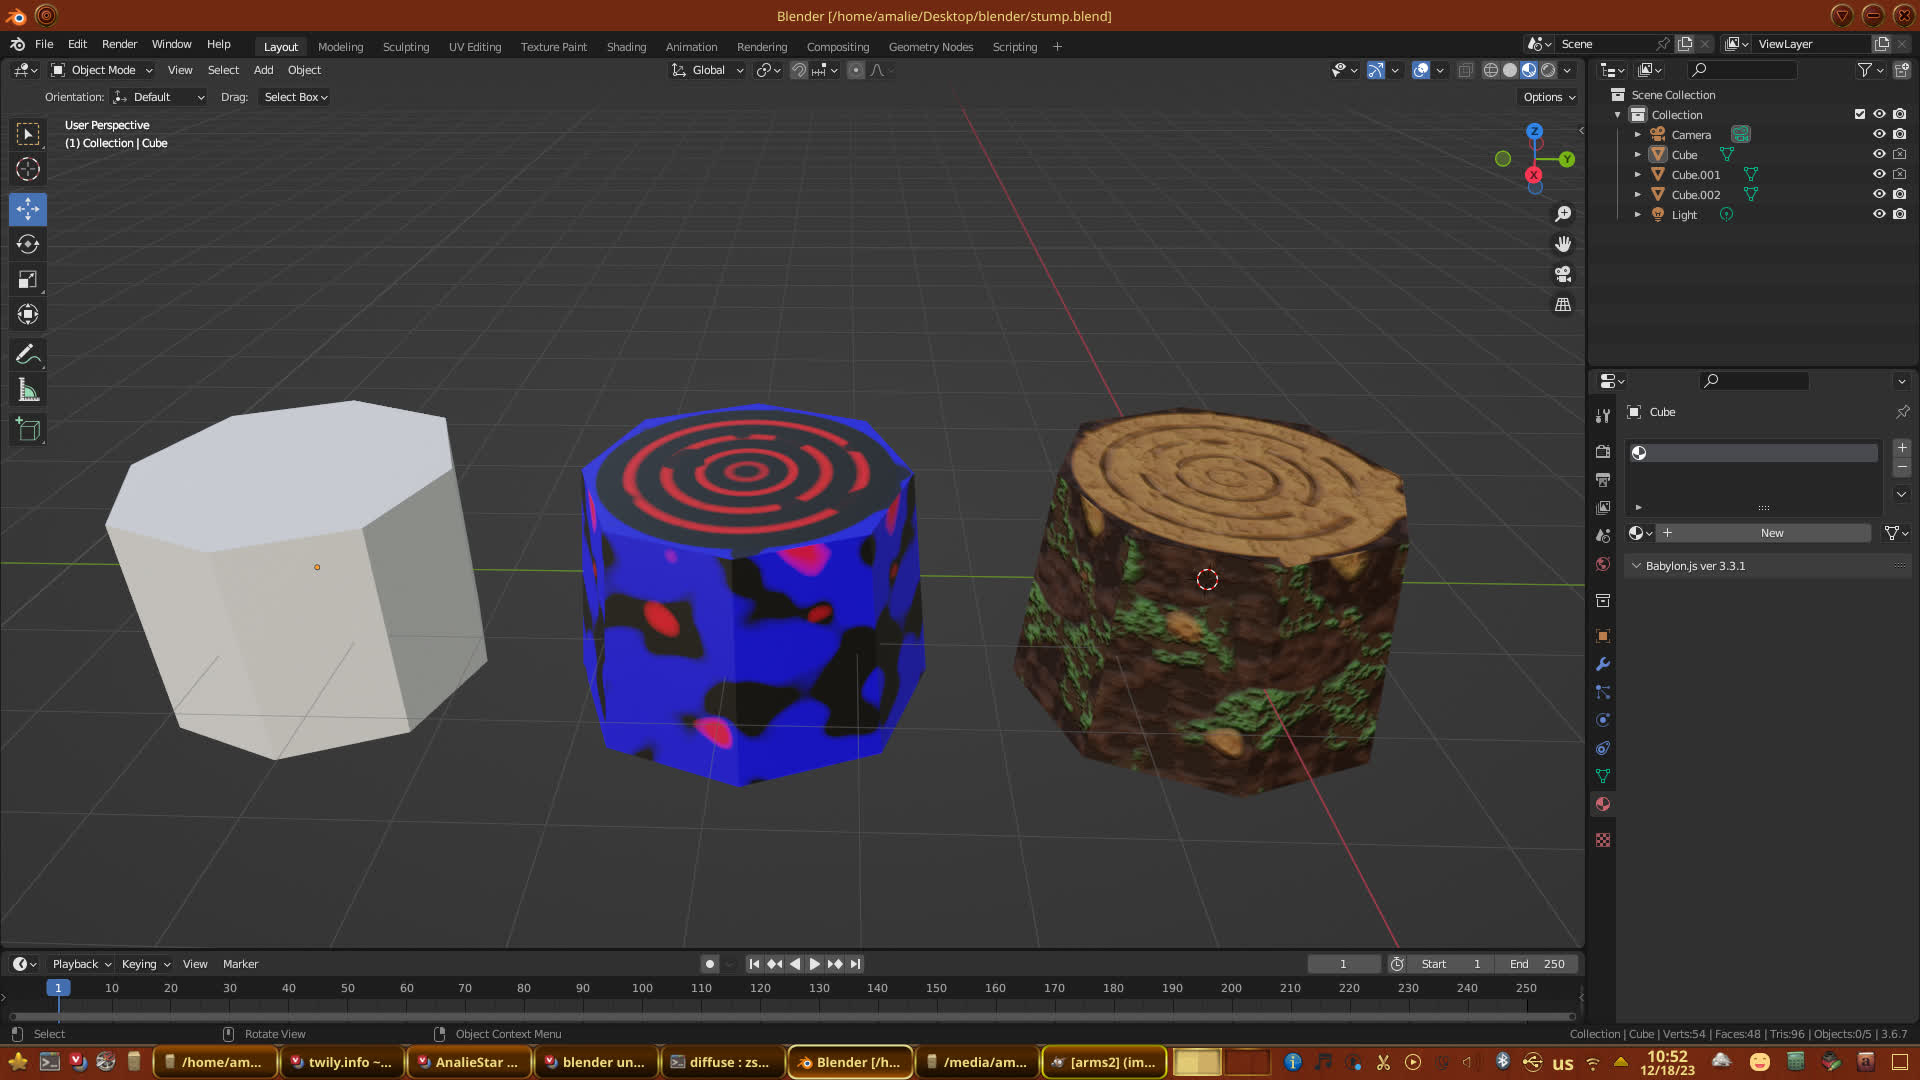Viewport: 1920px width, 1080px height.
Task: Open the Modifier properties wrench tab
Action: pos(1603,665)
